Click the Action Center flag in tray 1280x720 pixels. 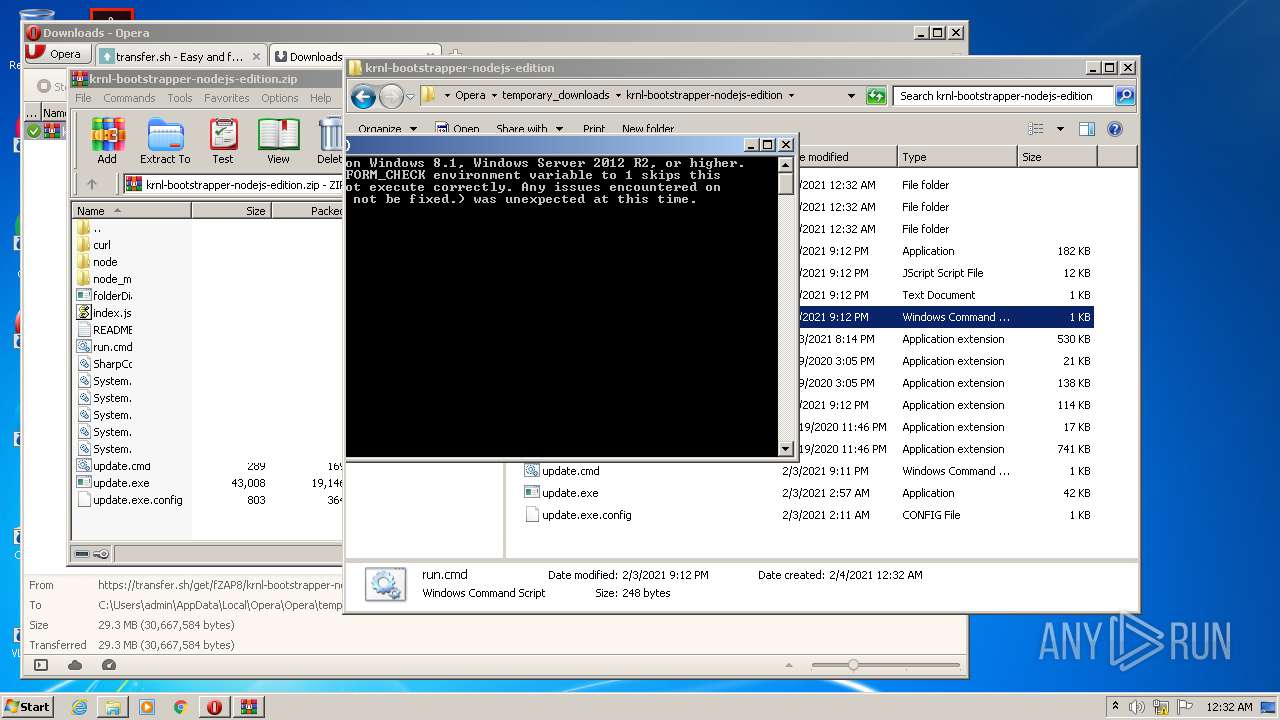[1184, 707]
